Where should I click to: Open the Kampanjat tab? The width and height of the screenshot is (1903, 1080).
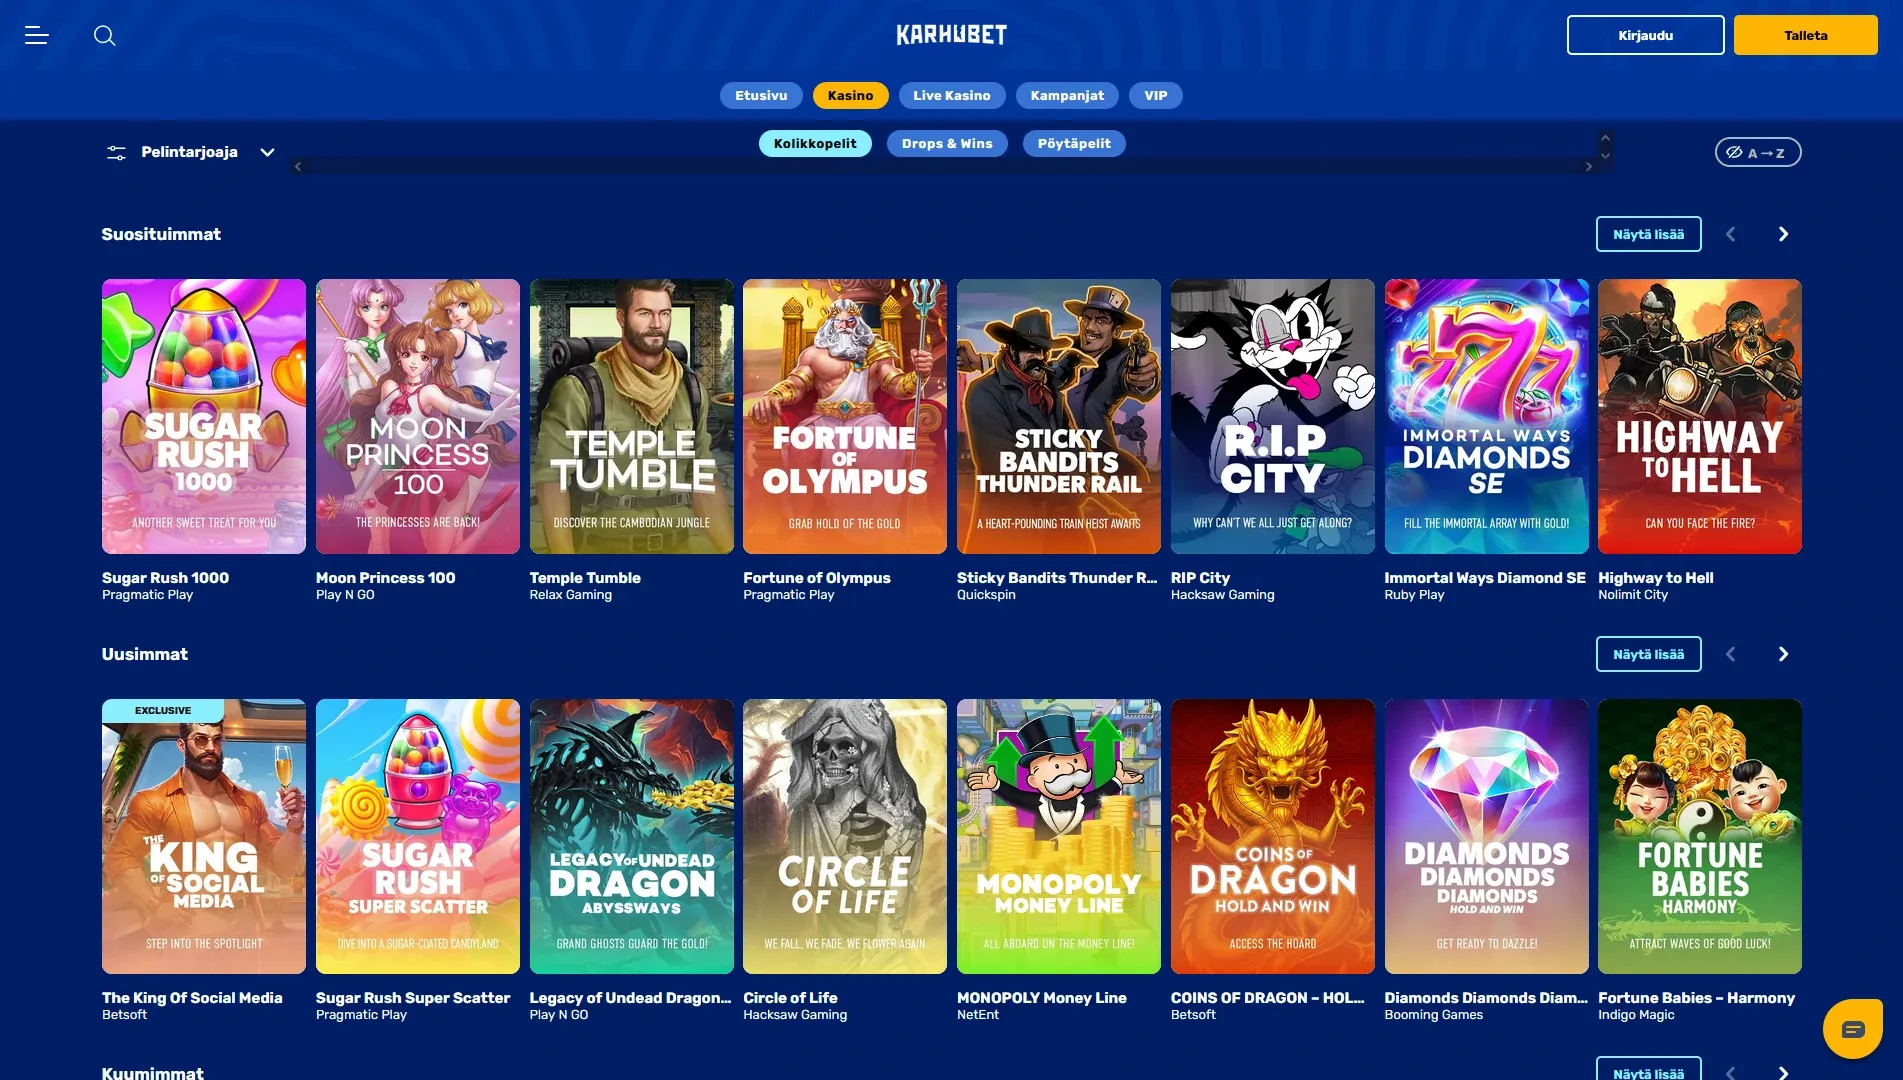[1067, 95]
